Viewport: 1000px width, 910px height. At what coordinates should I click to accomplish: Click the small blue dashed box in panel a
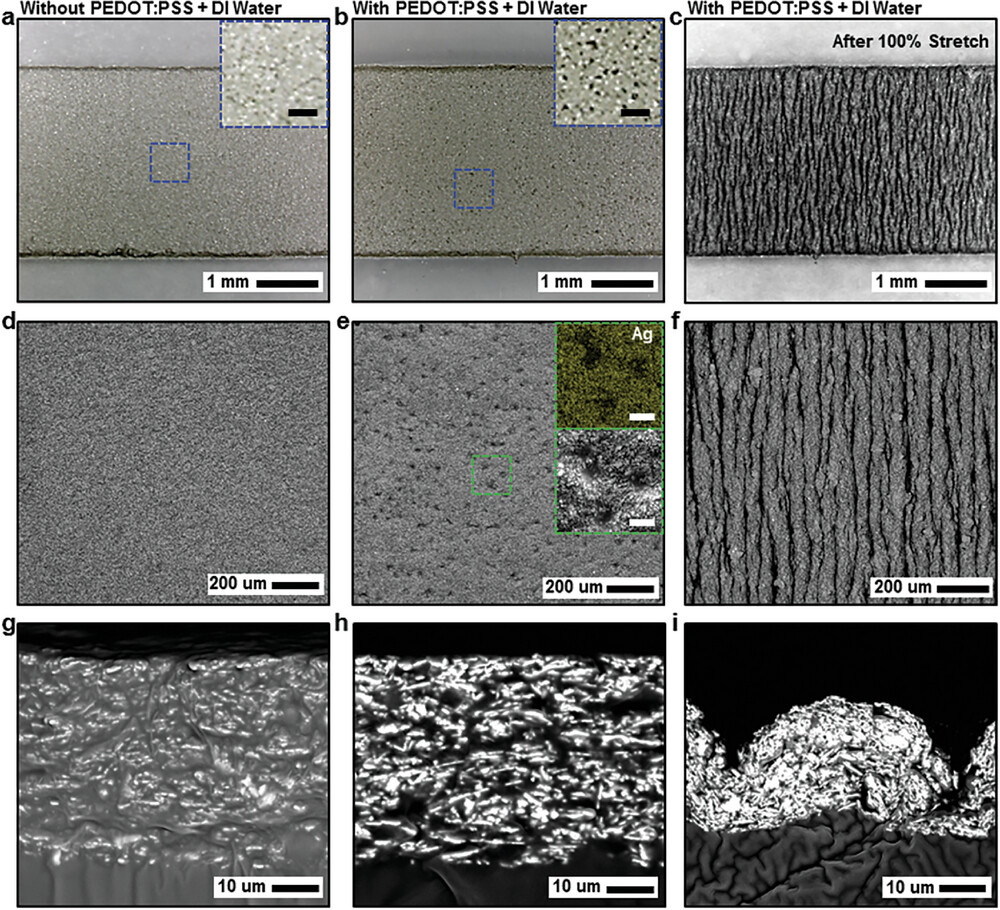point(170,163)
